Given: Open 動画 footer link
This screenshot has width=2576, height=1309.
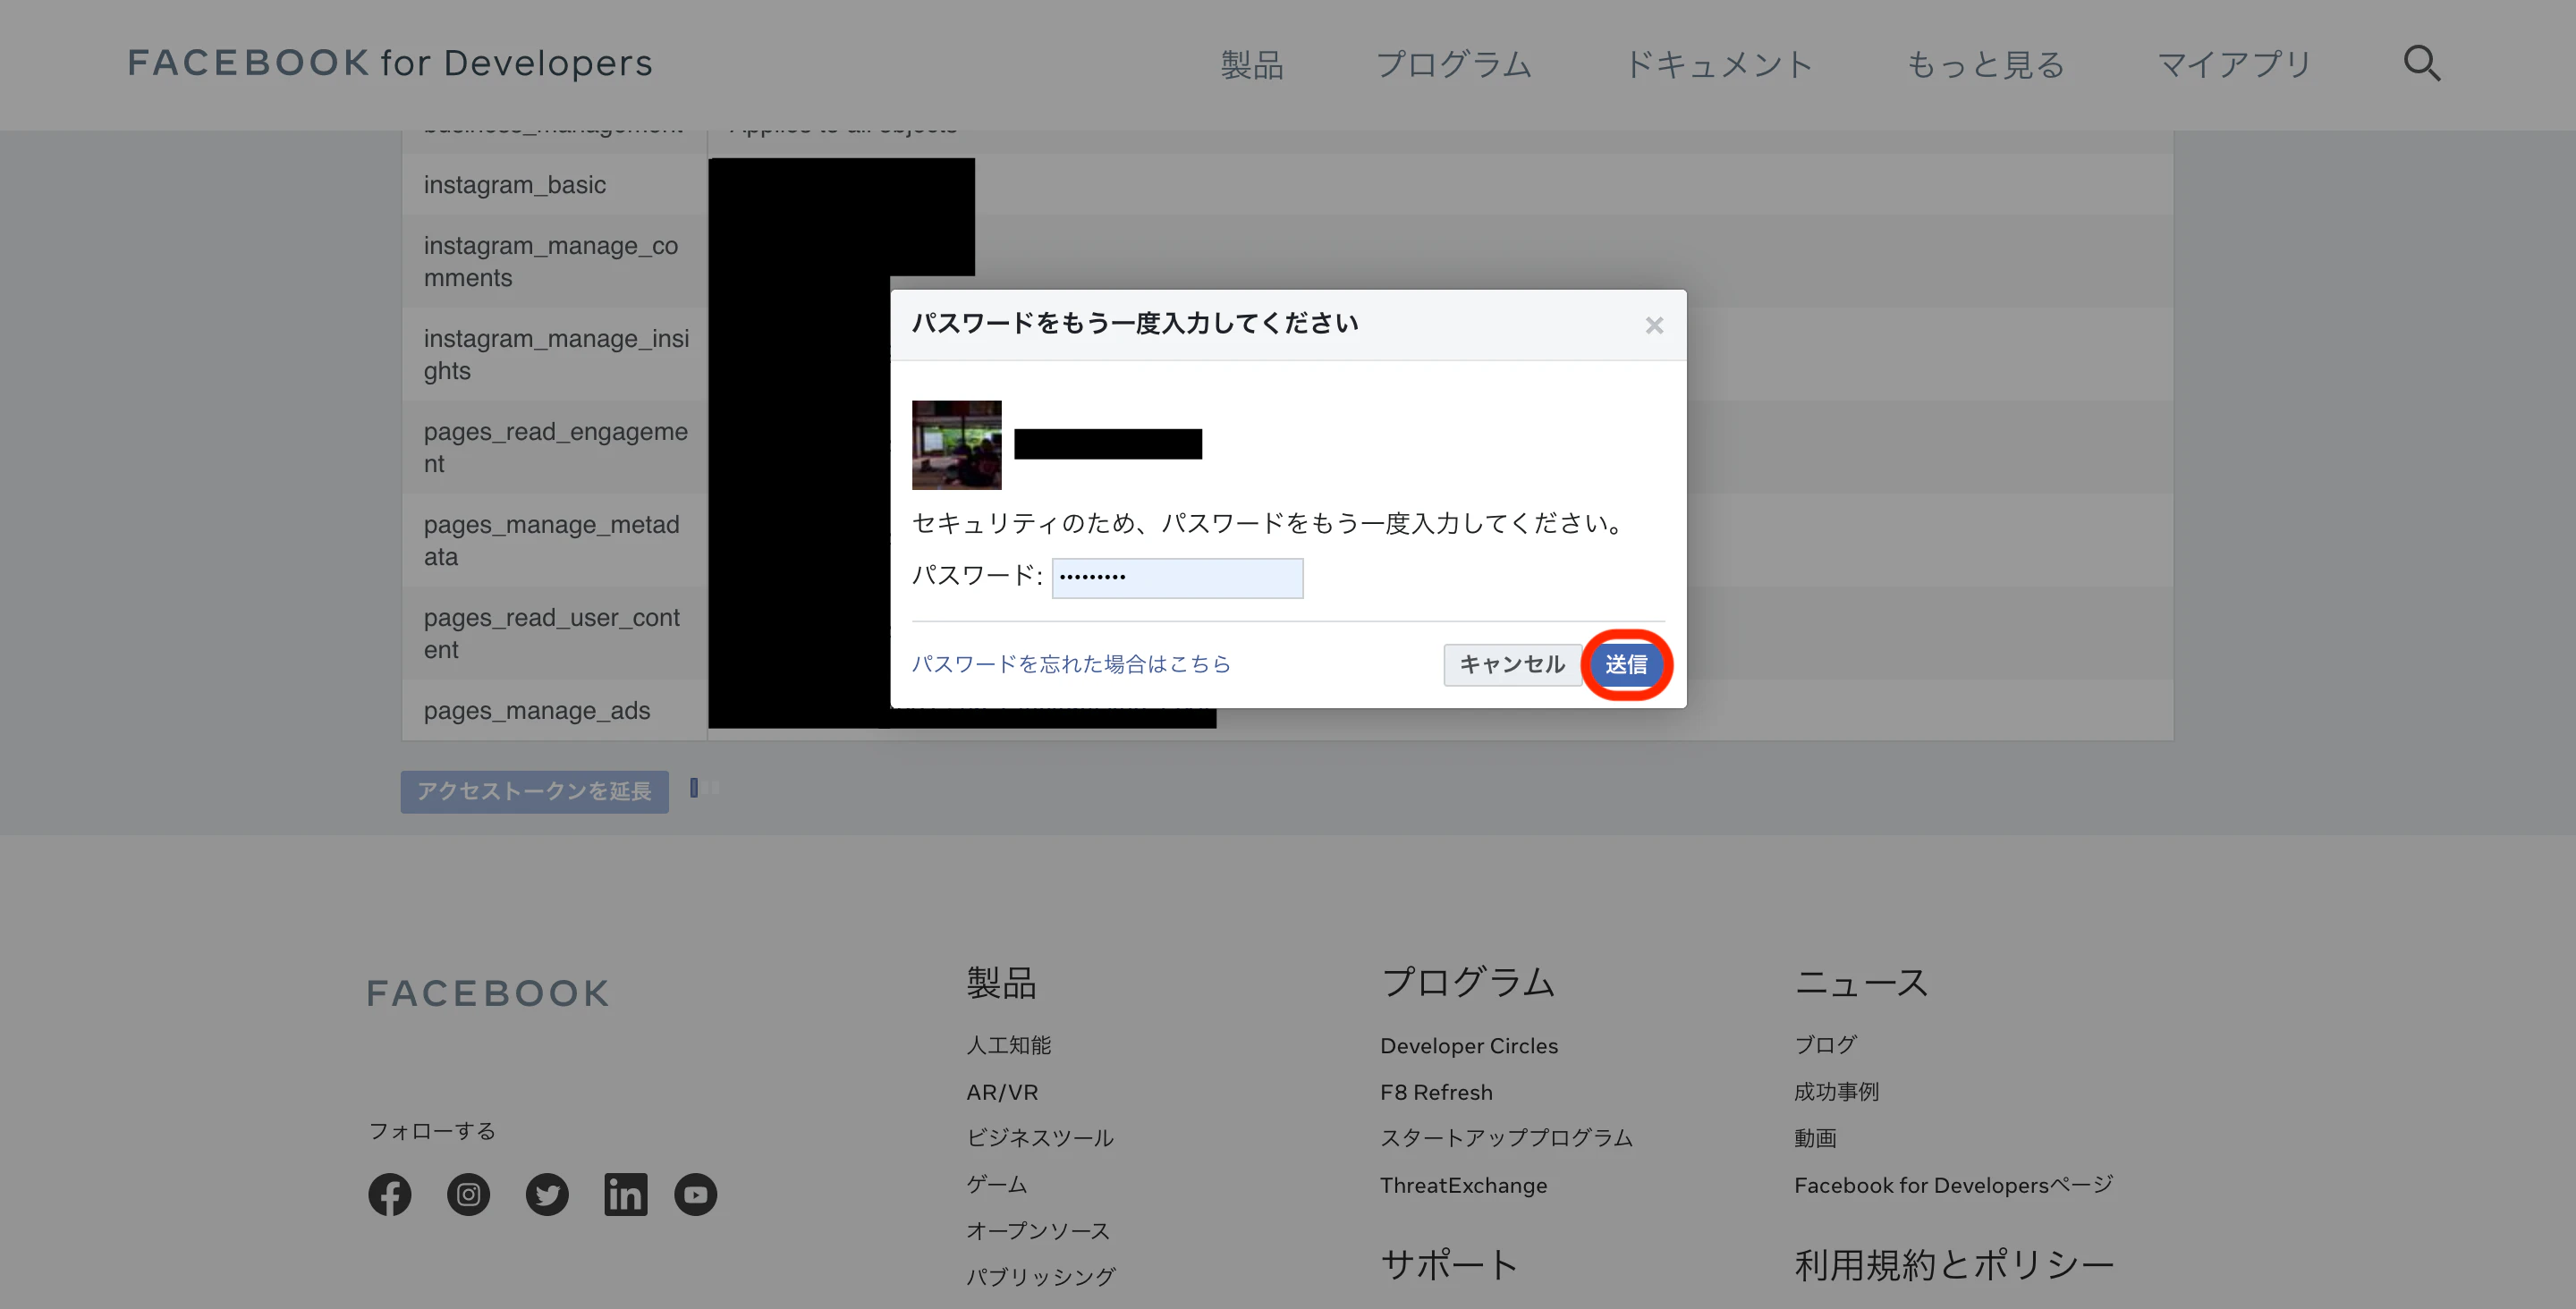Looking at the screenshot, I should (1815, 1138).
